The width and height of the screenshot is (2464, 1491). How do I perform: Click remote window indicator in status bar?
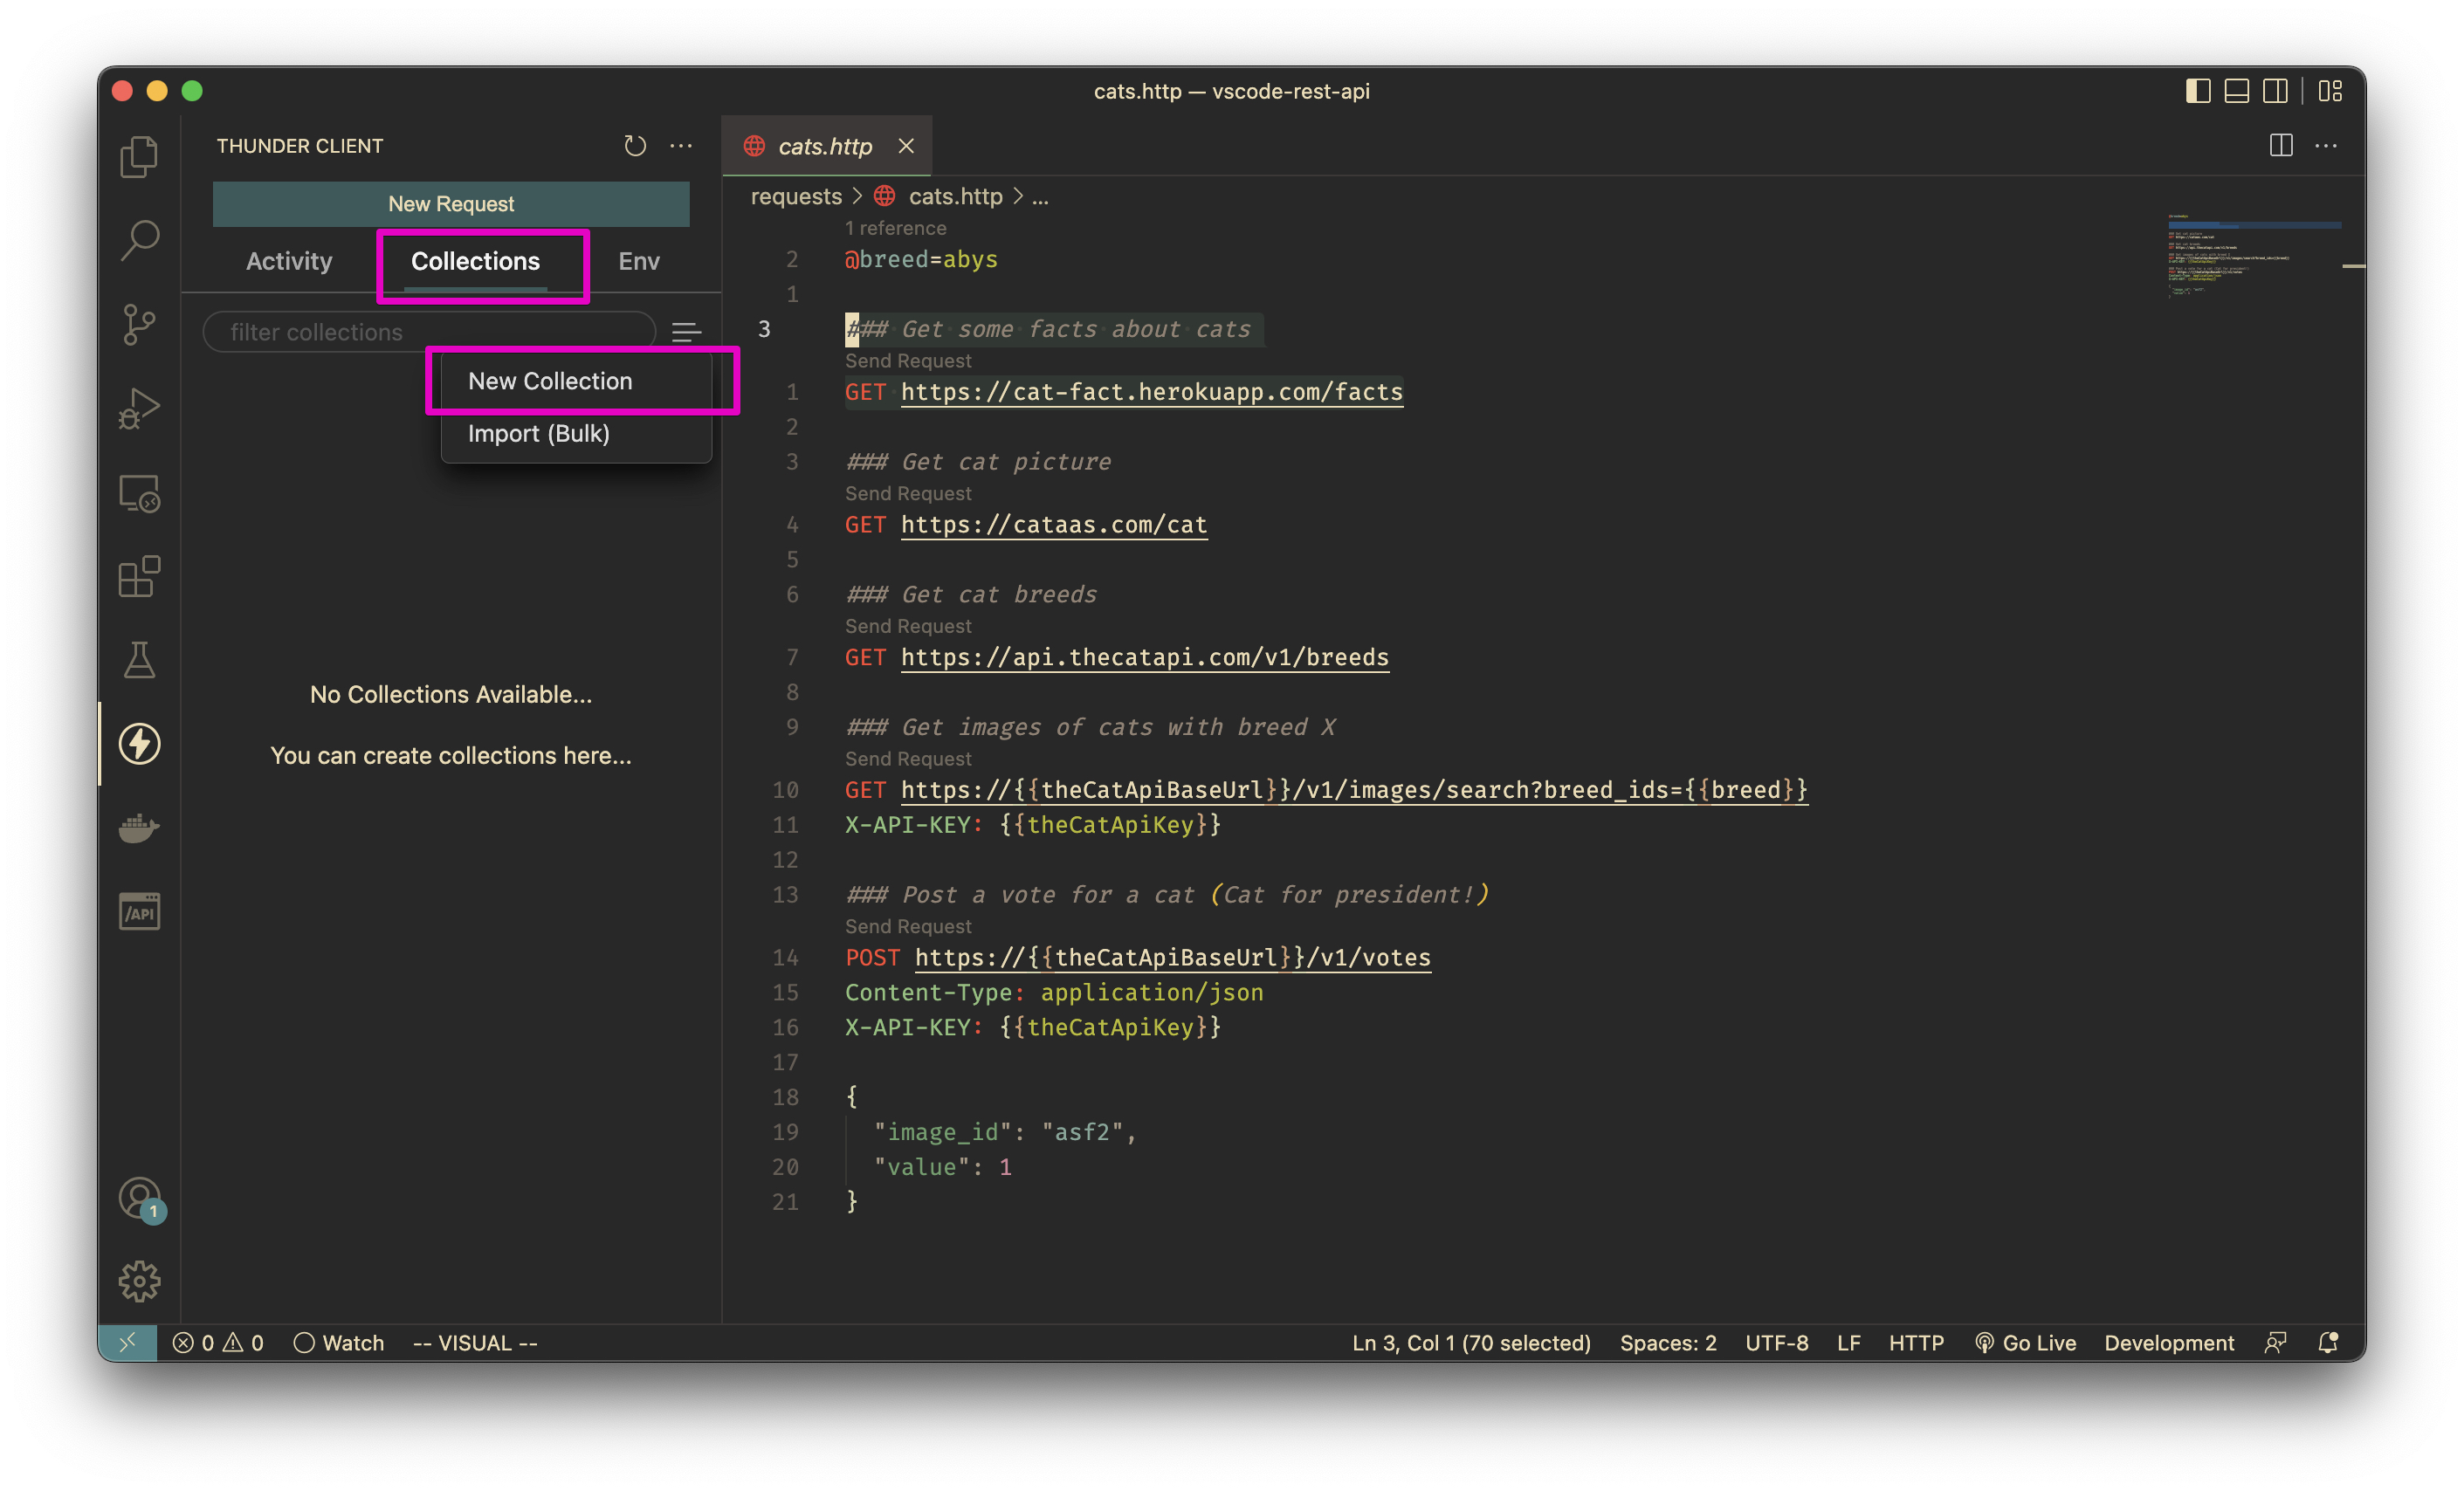128,1343
